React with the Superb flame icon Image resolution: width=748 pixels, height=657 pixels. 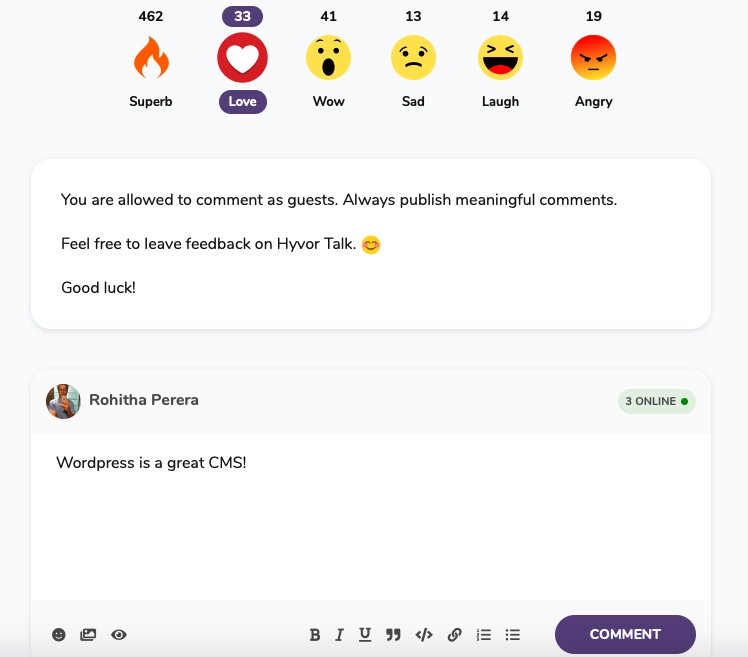click(151, 58)
